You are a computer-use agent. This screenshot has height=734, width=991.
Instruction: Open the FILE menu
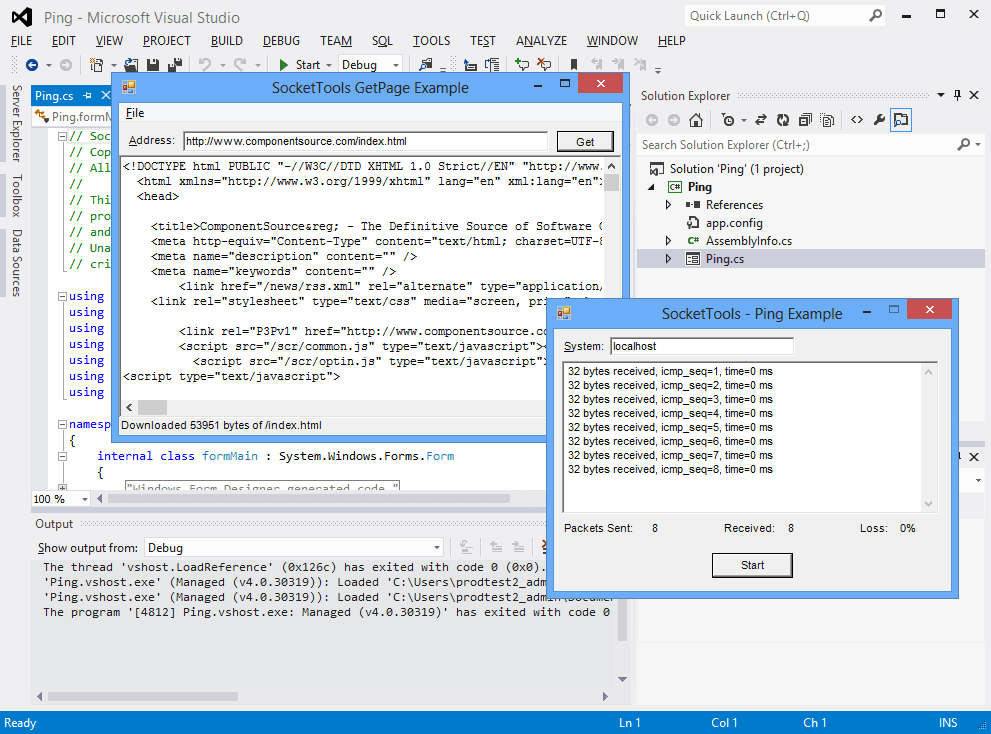click(x=21, y=40)
